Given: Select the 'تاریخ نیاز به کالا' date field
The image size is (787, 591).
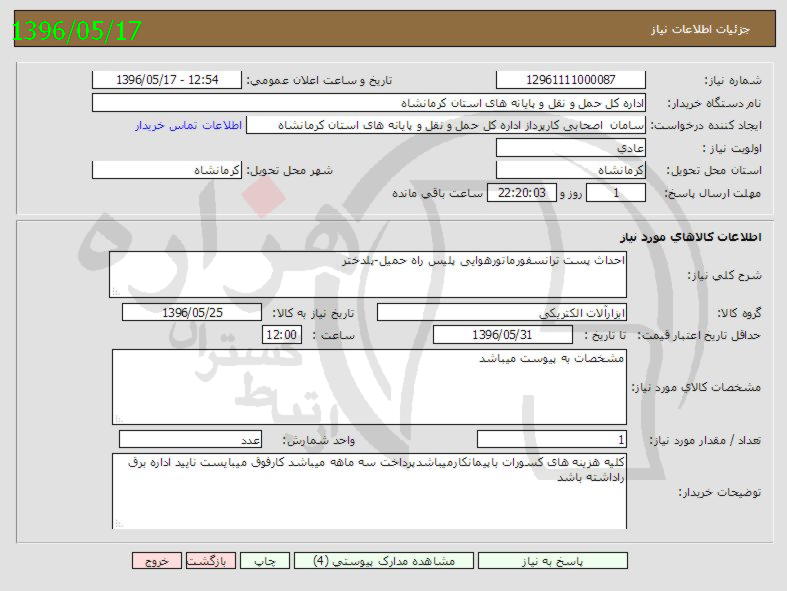Looking at the screenshot, I should pos(192,313).
